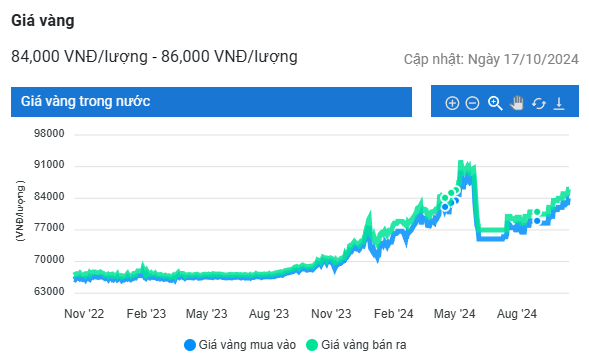
Task: Click the green legend marker circle
Action: [312, 345]
